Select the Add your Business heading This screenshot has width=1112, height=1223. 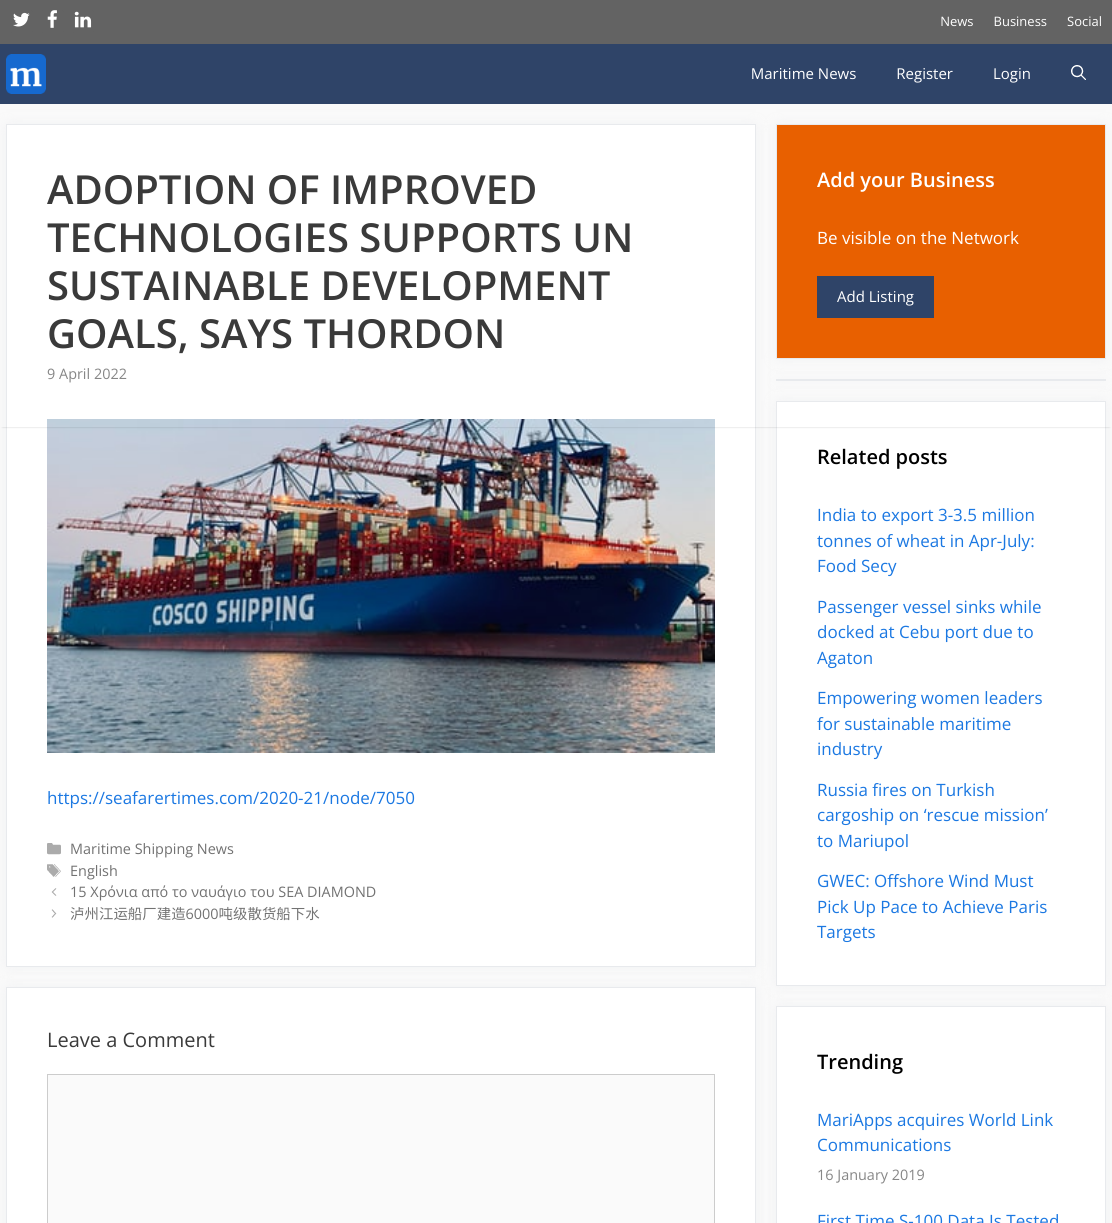pos(906,180)
